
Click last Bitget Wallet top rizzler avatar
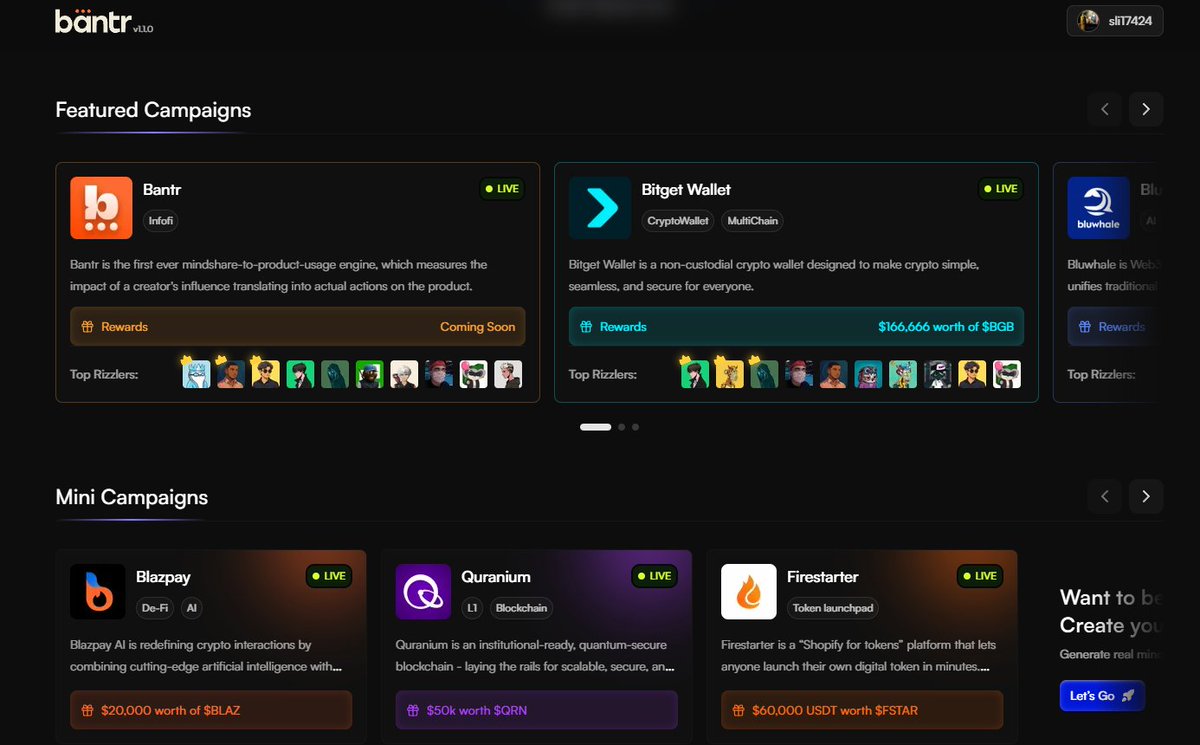tap(1007, 374)
